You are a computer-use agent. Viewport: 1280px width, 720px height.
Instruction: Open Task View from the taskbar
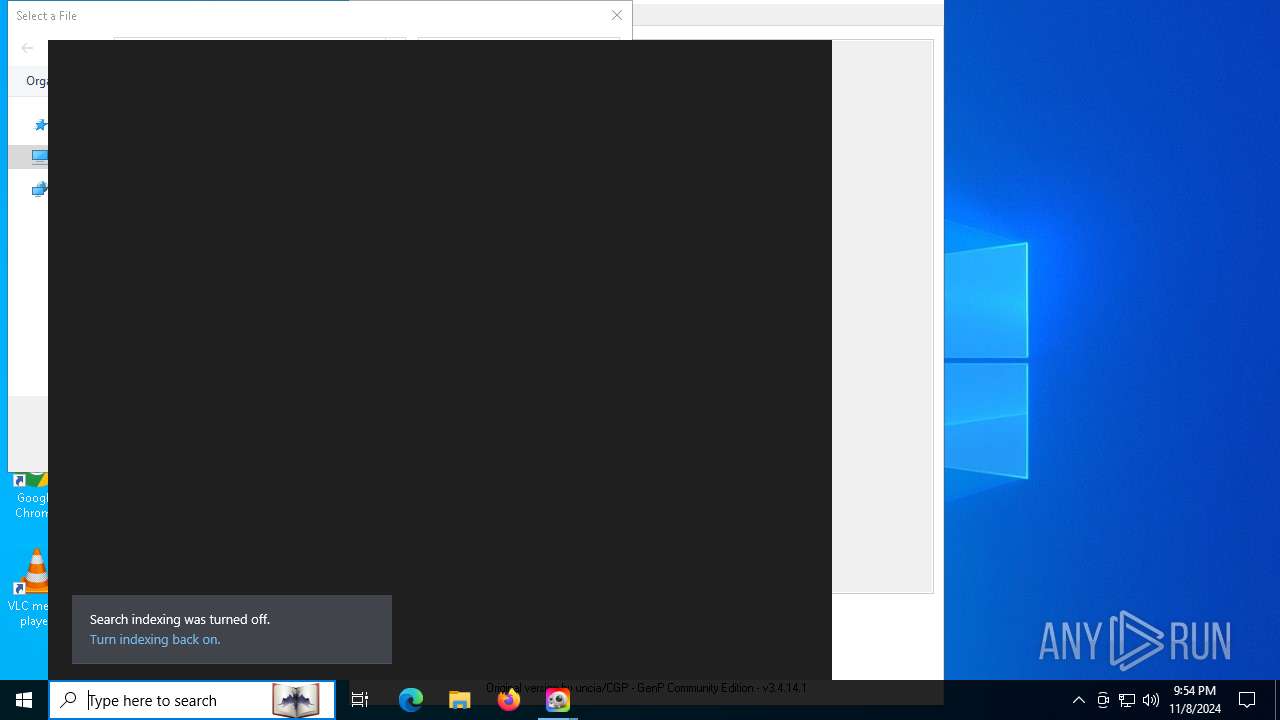tap(360, 700)
